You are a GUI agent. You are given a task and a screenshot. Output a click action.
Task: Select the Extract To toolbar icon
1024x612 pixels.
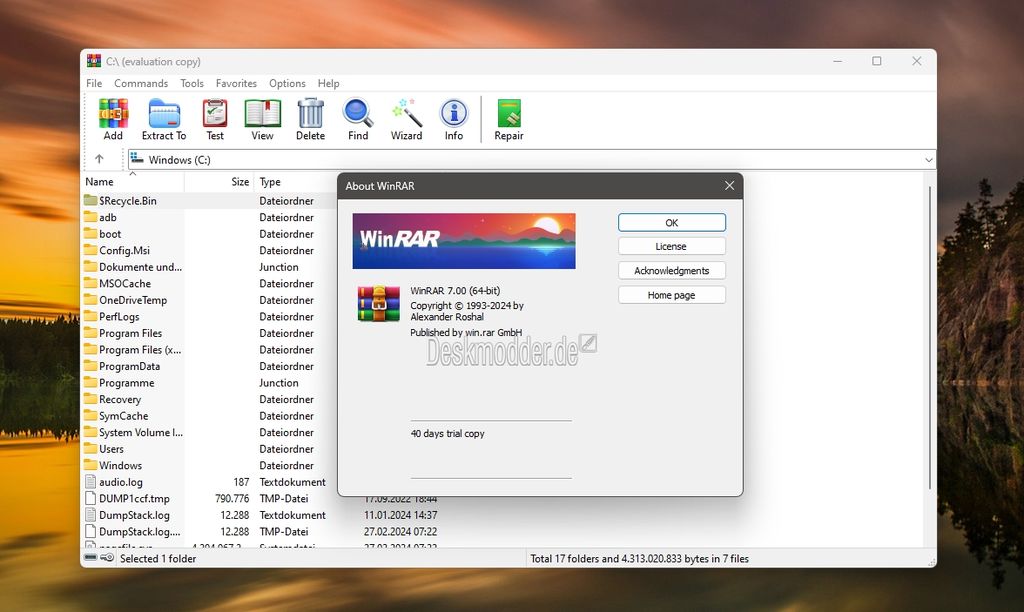point(163,117)
